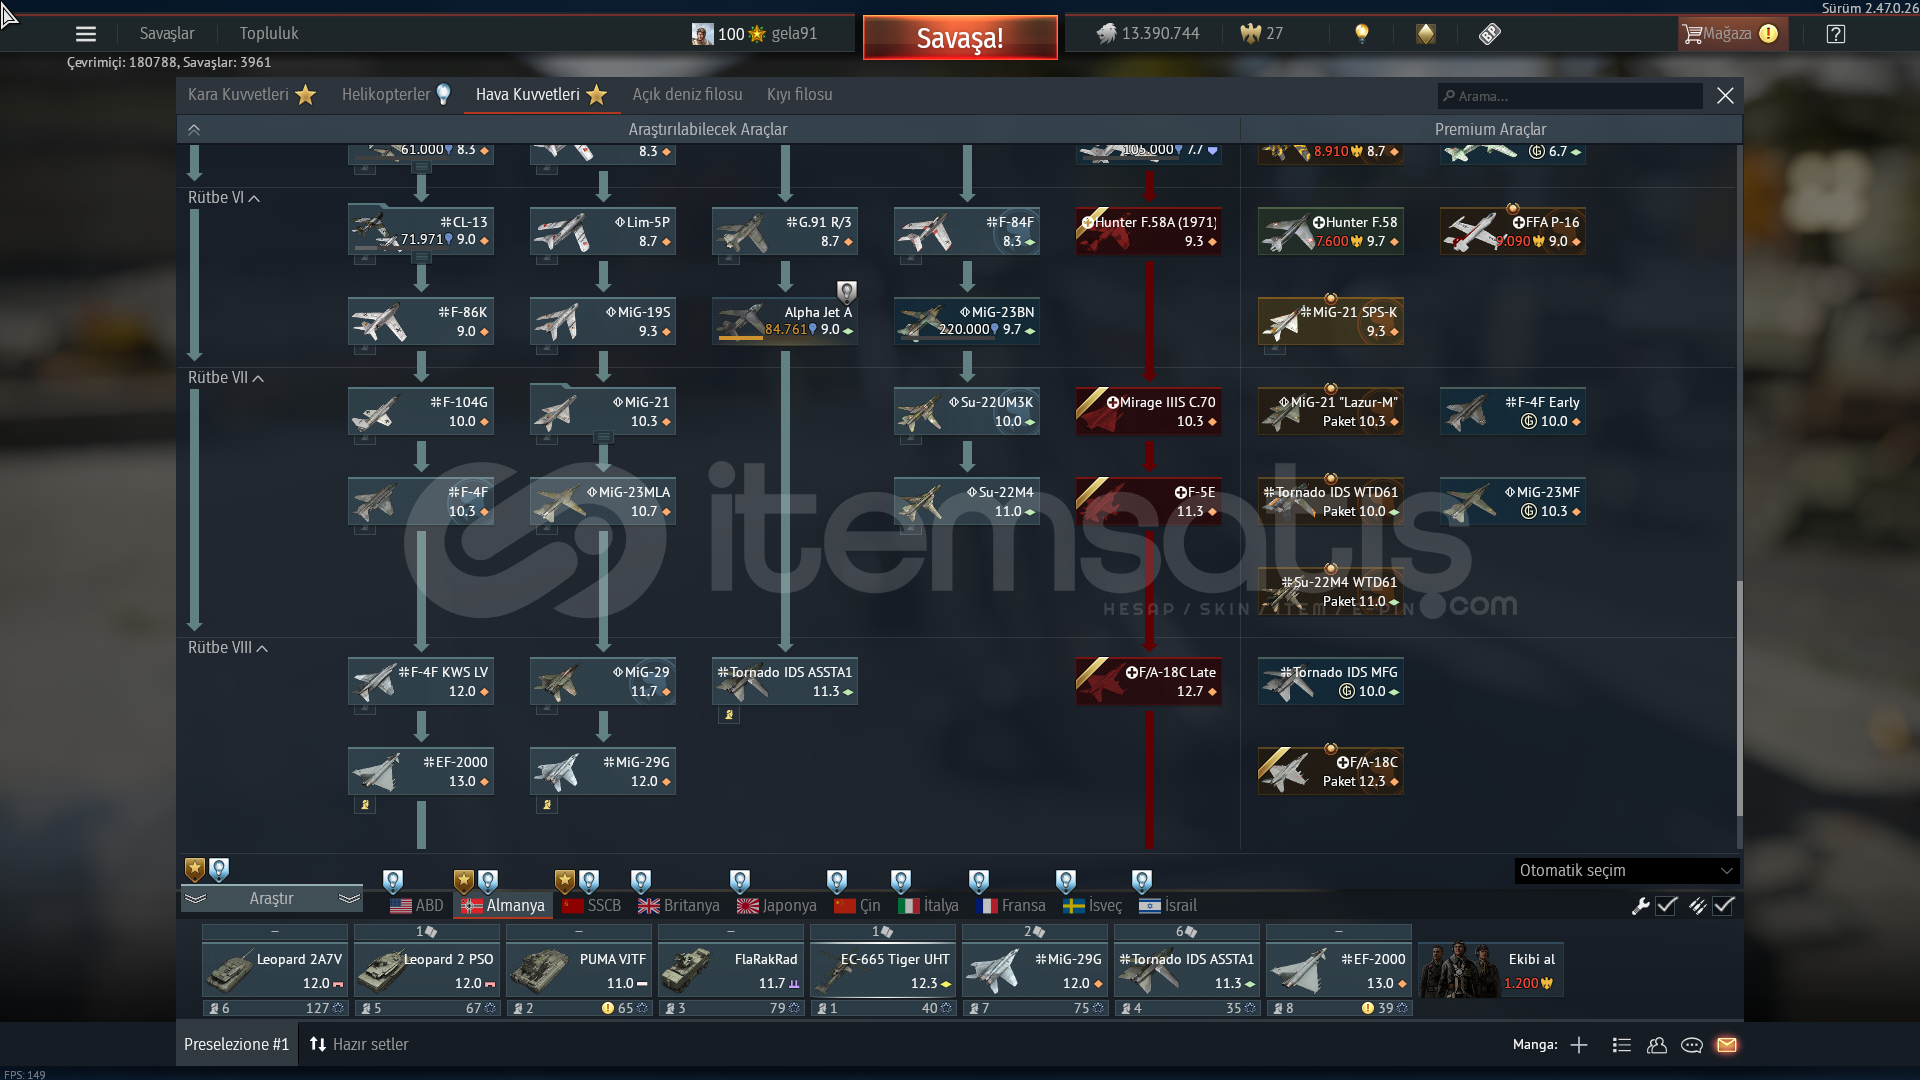Click the talisman icon under Tornado IDS ASSTA1

pos(729,715)
